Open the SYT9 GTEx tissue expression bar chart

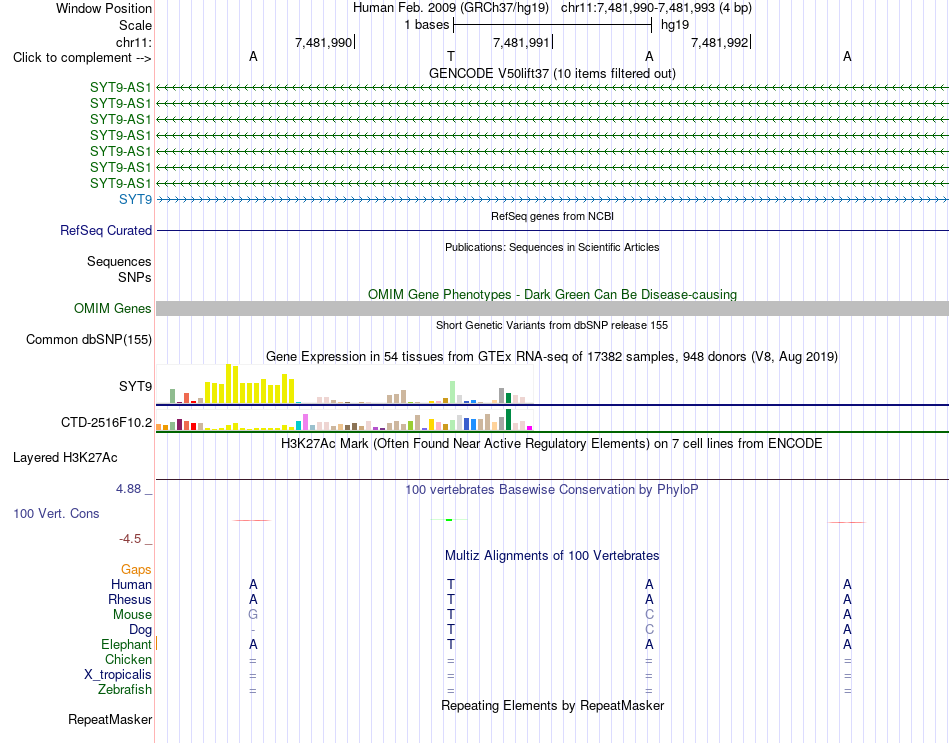(x=344, y=384)
